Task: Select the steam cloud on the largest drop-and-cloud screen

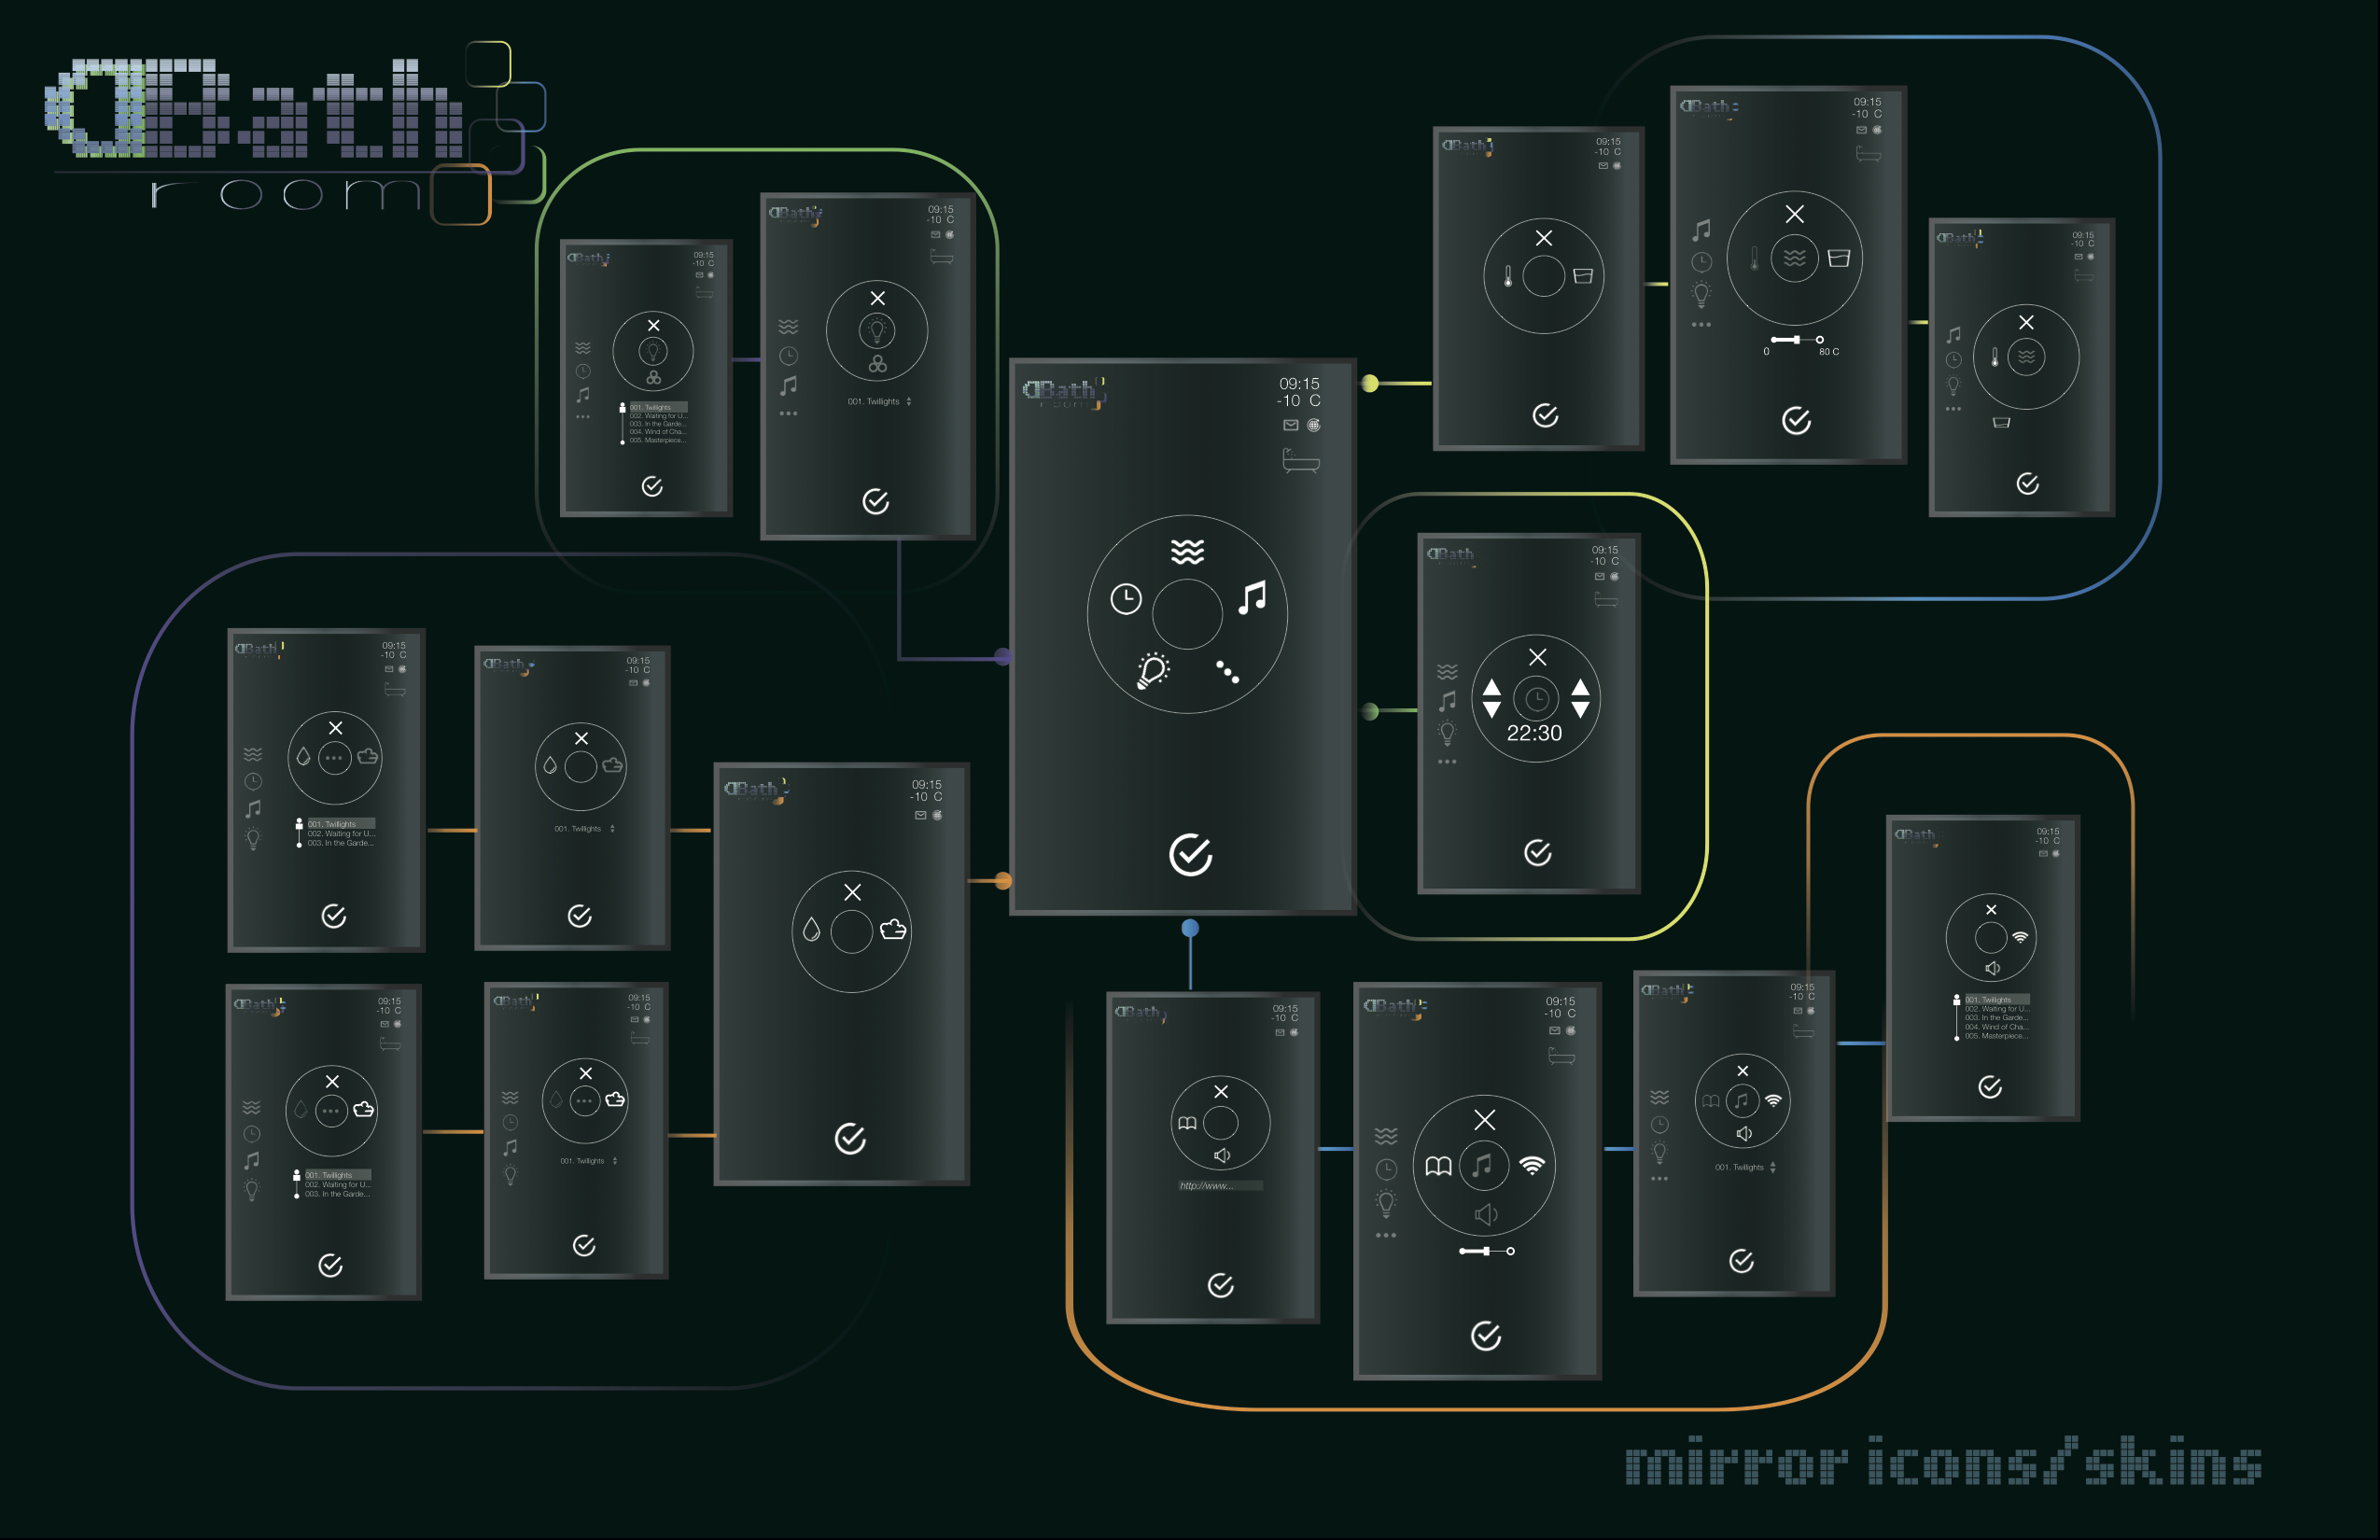Action: (x=893, y=930)
